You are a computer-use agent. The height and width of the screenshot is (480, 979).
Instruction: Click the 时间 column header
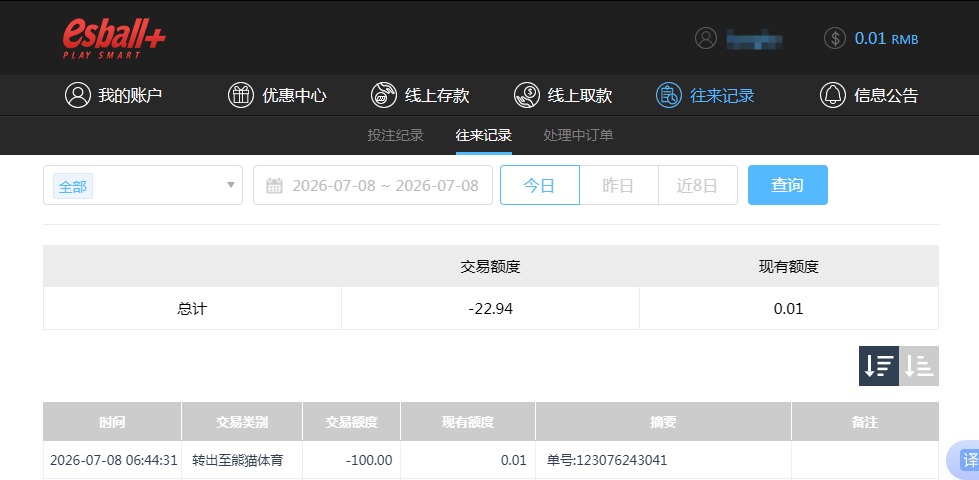click(112, 422)
